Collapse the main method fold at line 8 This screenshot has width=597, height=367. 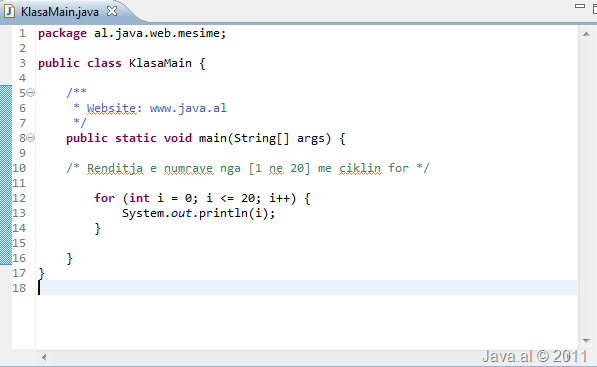(x=31, y=138)
